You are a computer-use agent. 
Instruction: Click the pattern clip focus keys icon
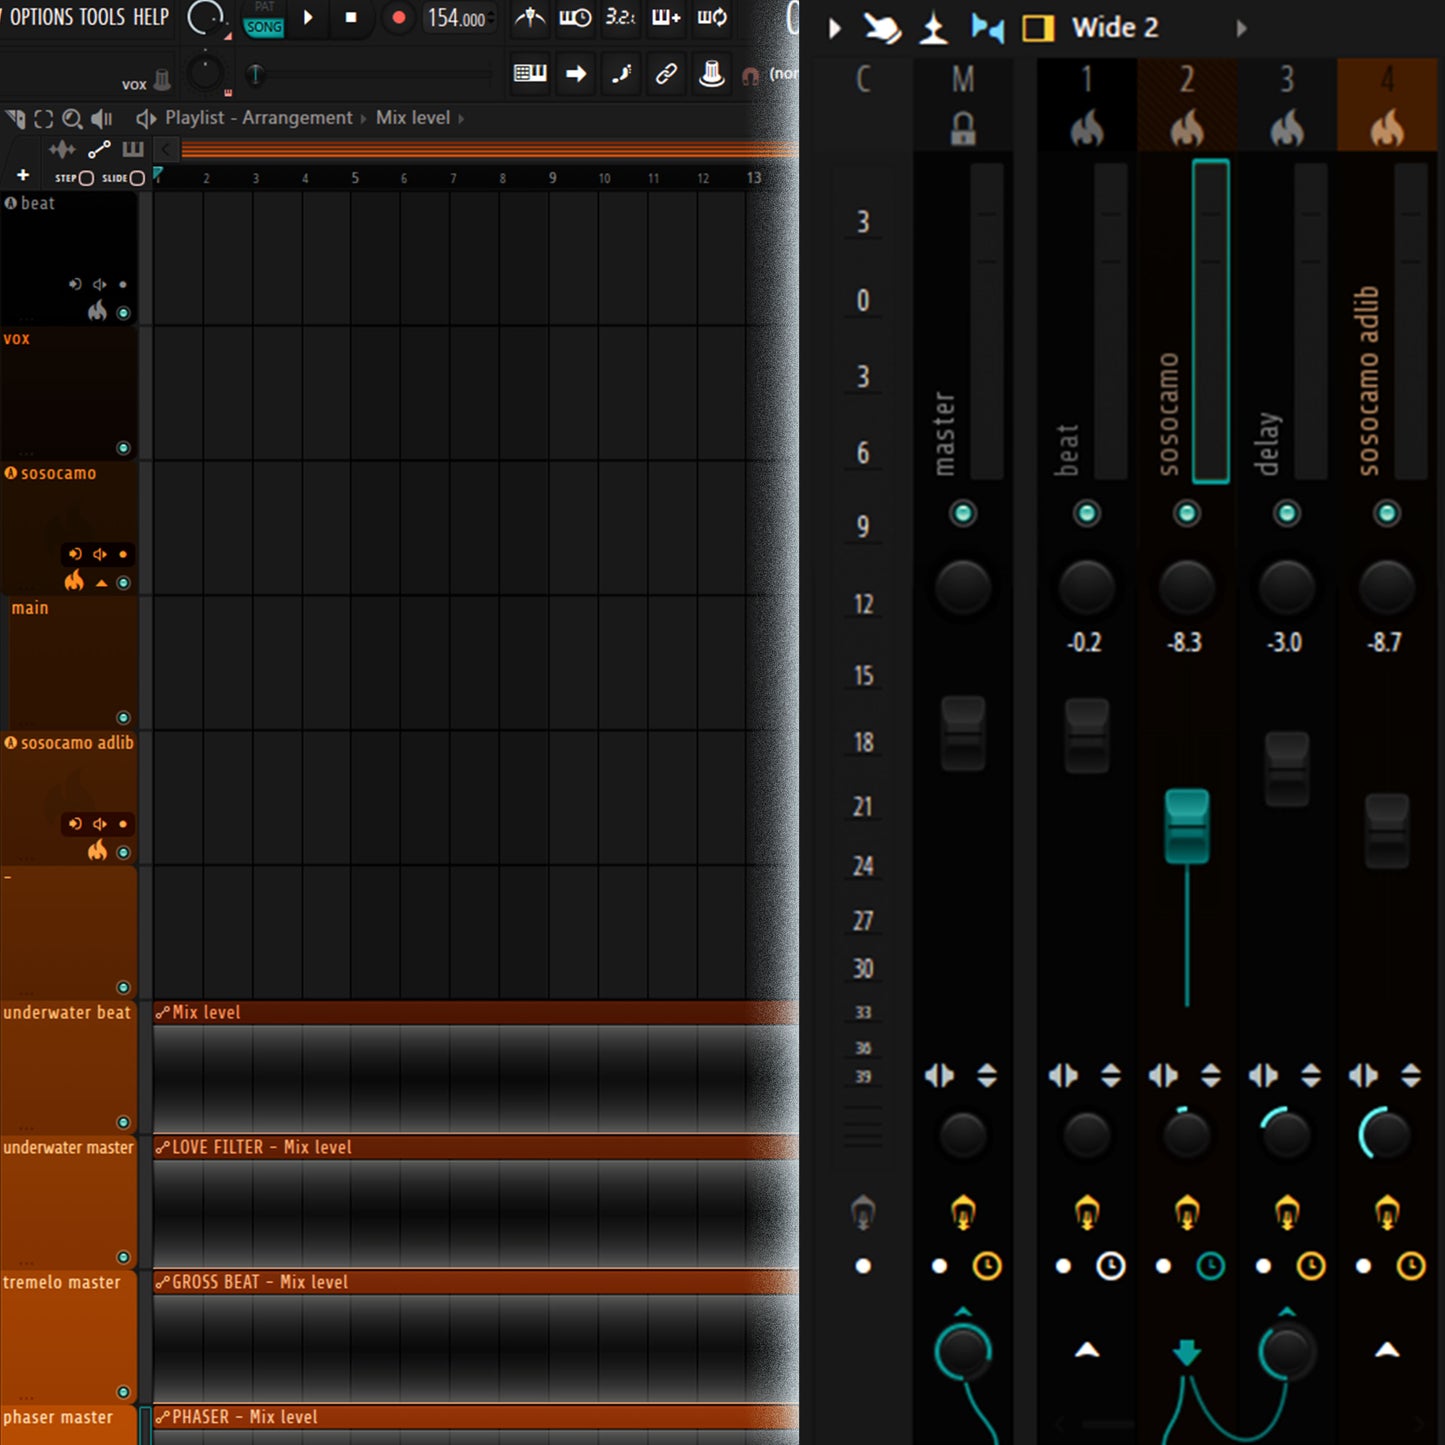133,150
